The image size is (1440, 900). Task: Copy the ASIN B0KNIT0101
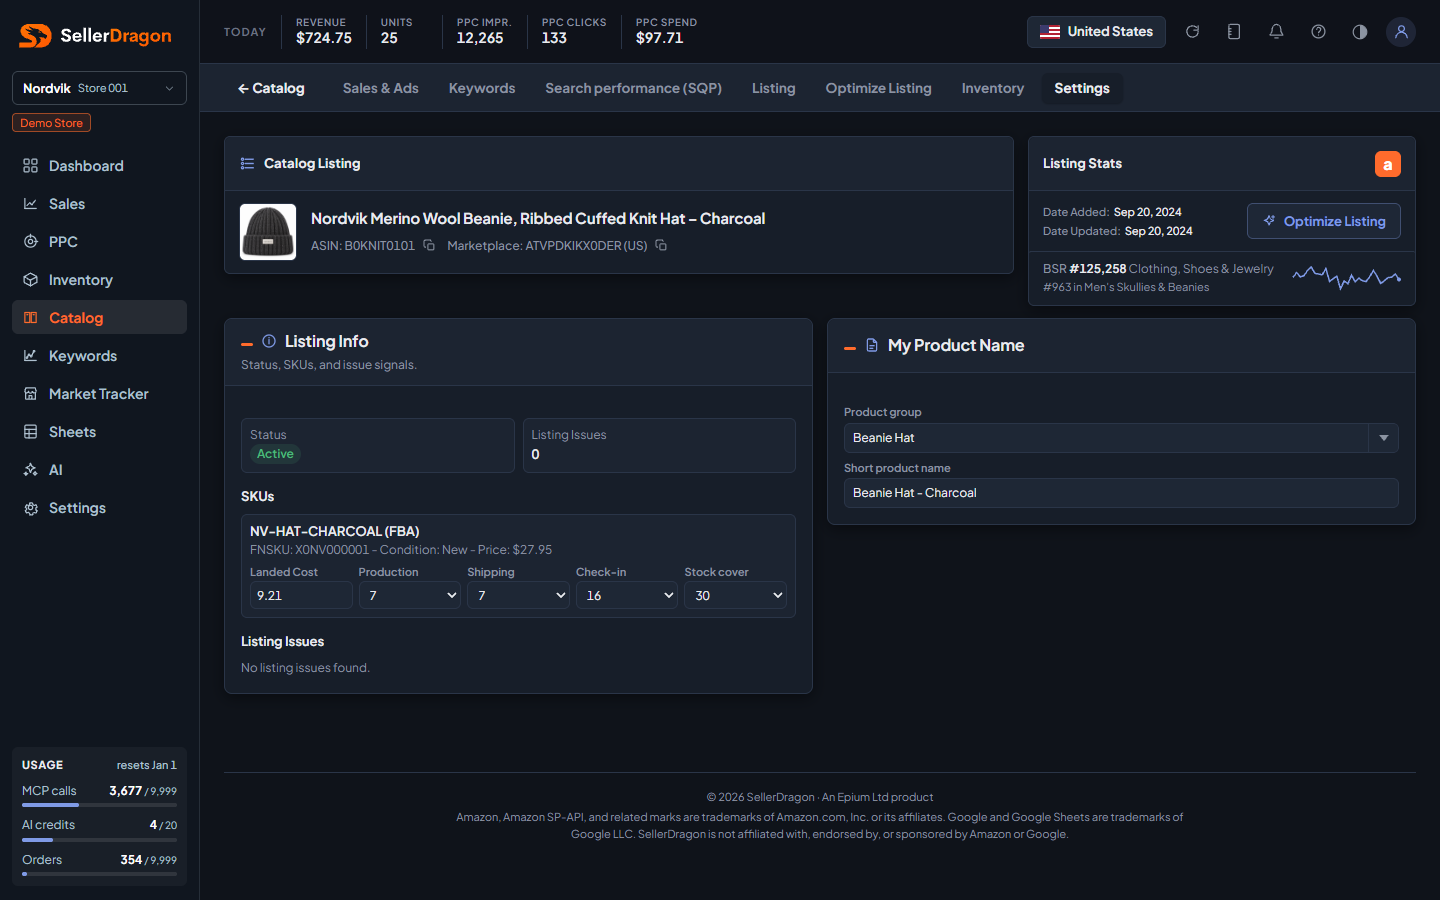tap(429, 245)
